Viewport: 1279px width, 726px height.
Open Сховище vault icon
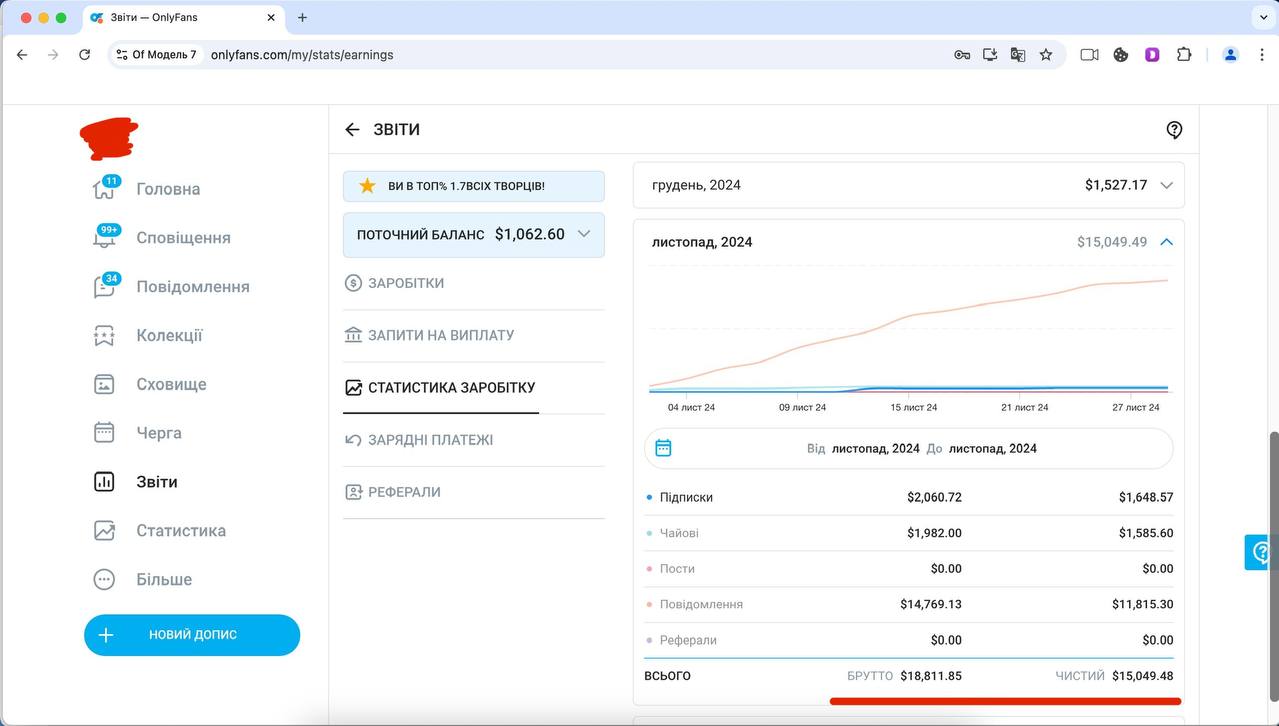pos(104,384)
